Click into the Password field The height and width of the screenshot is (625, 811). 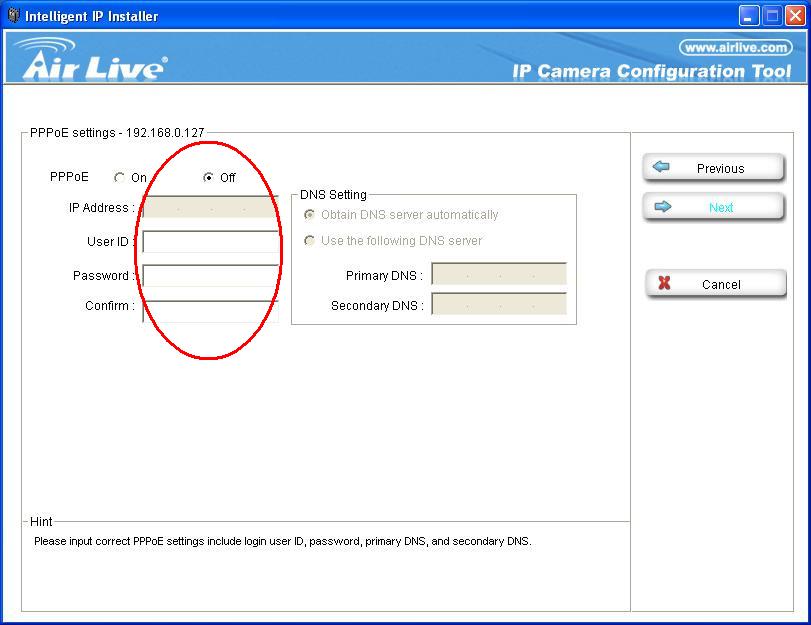click(210, 276)
